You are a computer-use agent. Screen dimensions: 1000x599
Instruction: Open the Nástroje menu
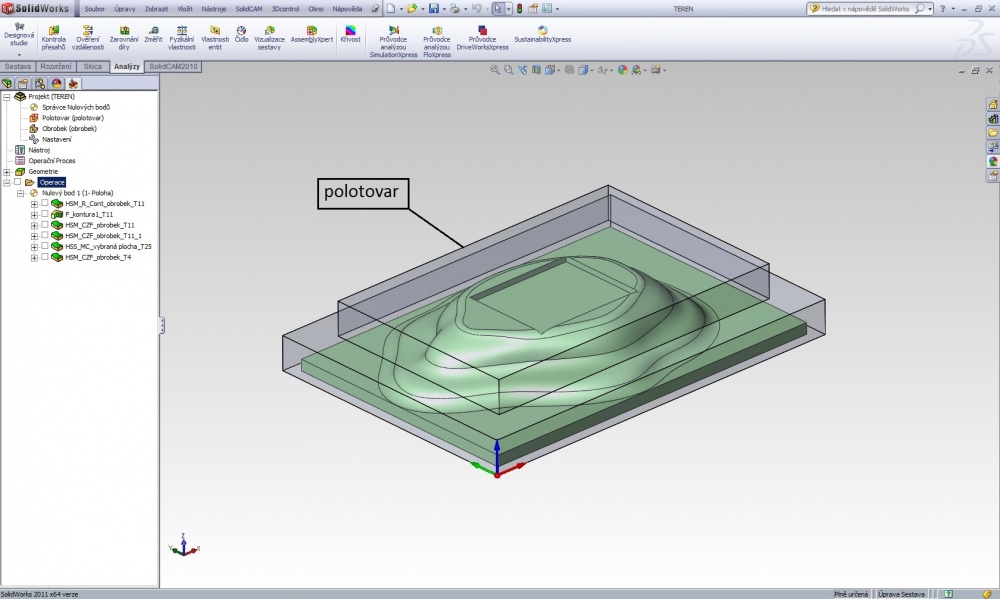coord(214,9)
